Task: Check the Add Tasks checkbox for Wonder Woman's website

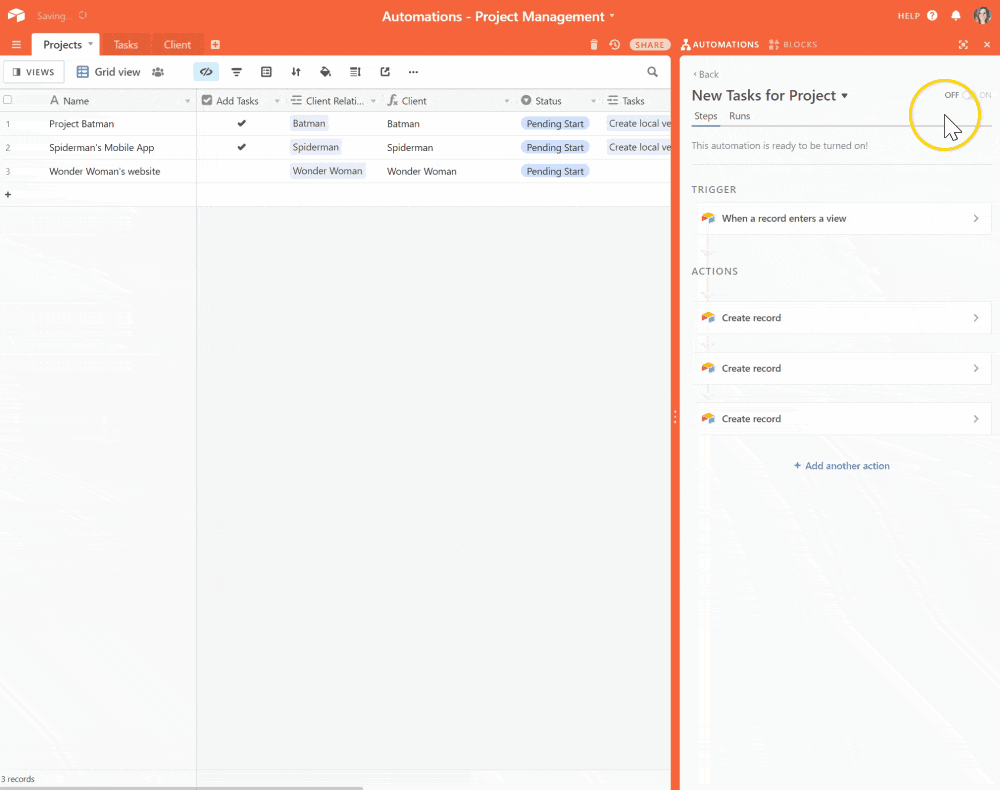Action: pyautogui.click(x=240, y=170)
